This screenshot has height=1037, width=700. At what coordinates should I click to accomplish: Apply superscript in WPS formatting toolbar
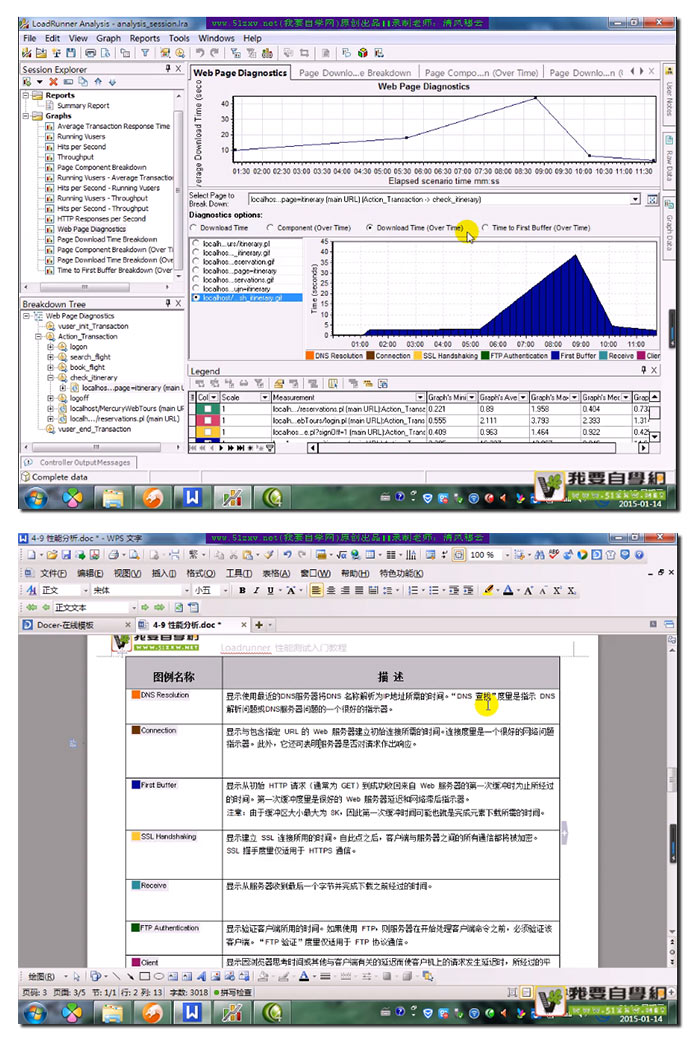(557, 591)
